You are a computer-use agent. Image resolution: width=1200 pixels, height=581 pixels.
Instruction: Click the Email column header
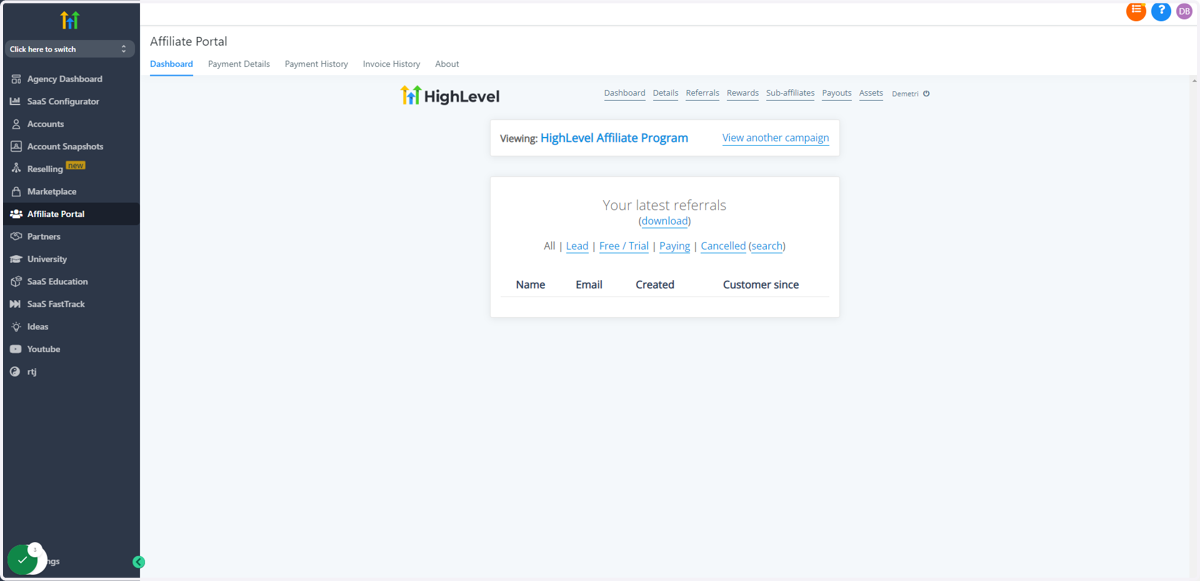click(x=589, y=285)
